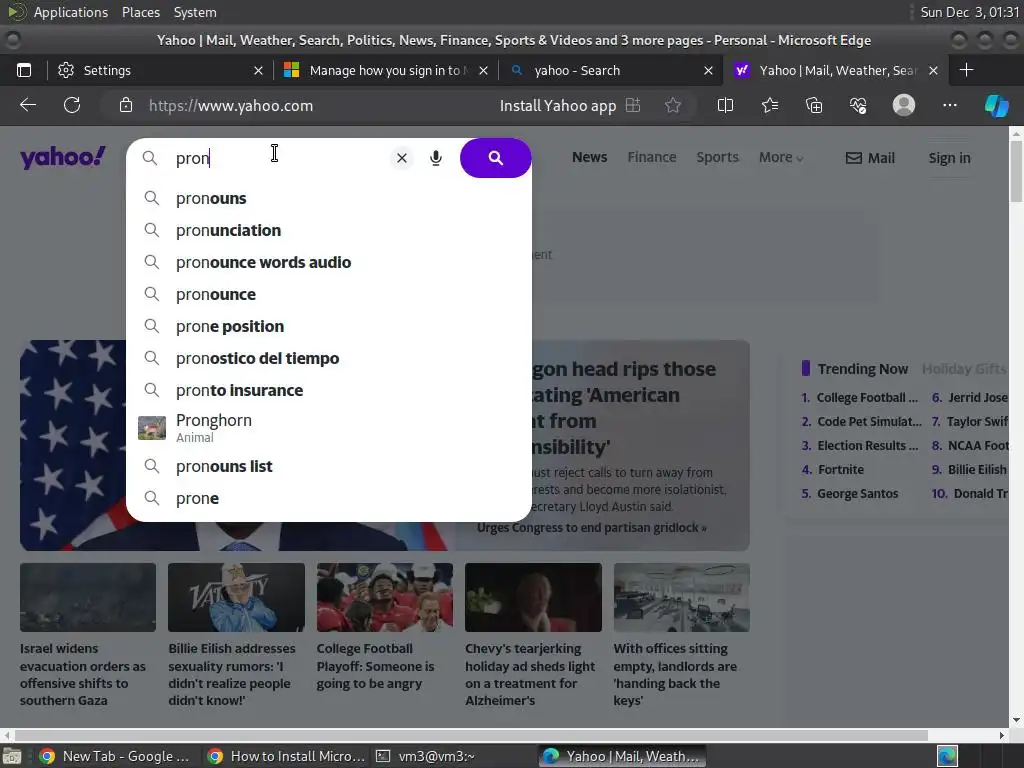Open split screen view icon
1024x768 pixels.
(725, 105)
